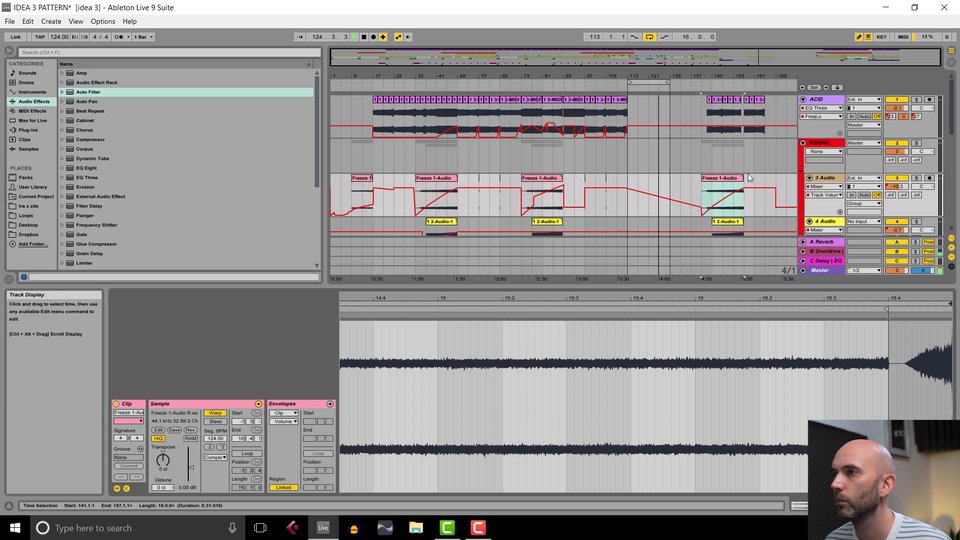Expand the Auto Filter folder

coord(62,92)
